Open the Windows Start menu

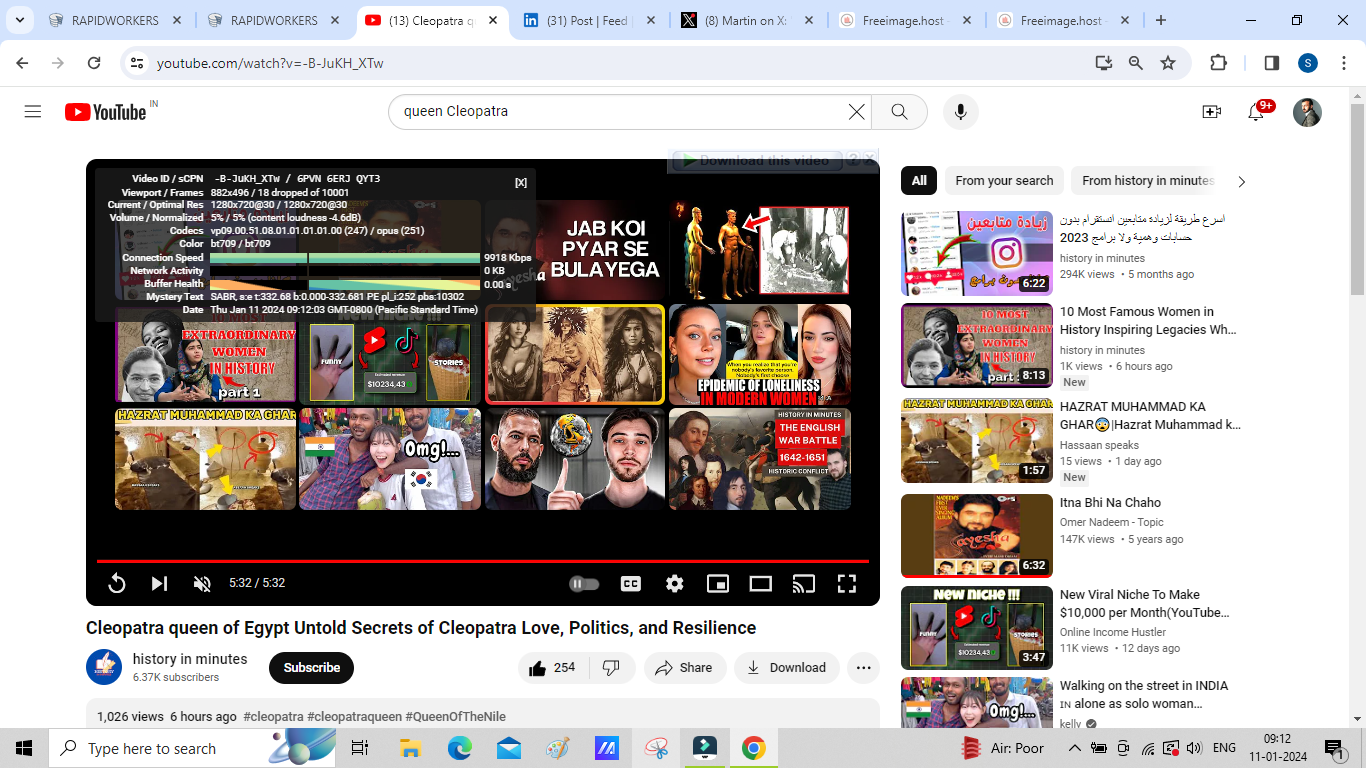tap(24, 748)
